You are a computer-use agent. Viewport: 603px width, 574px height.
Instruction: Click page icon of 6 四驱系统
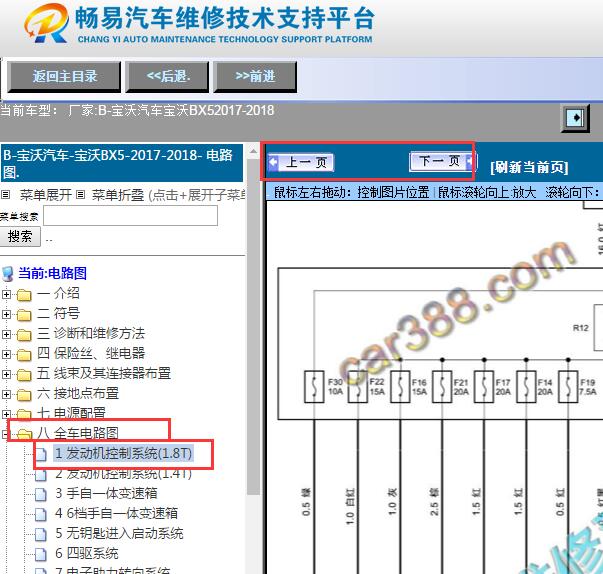point(40,554)
